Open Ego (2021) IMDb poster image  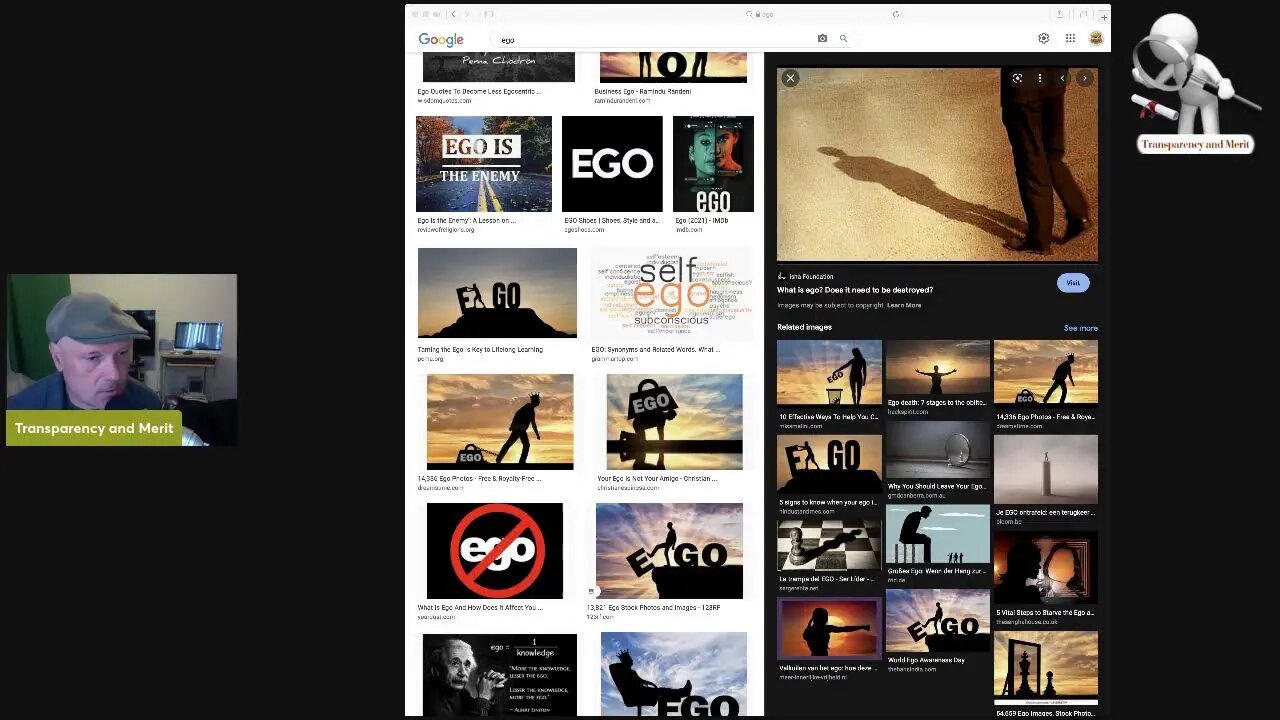point(713,164)
